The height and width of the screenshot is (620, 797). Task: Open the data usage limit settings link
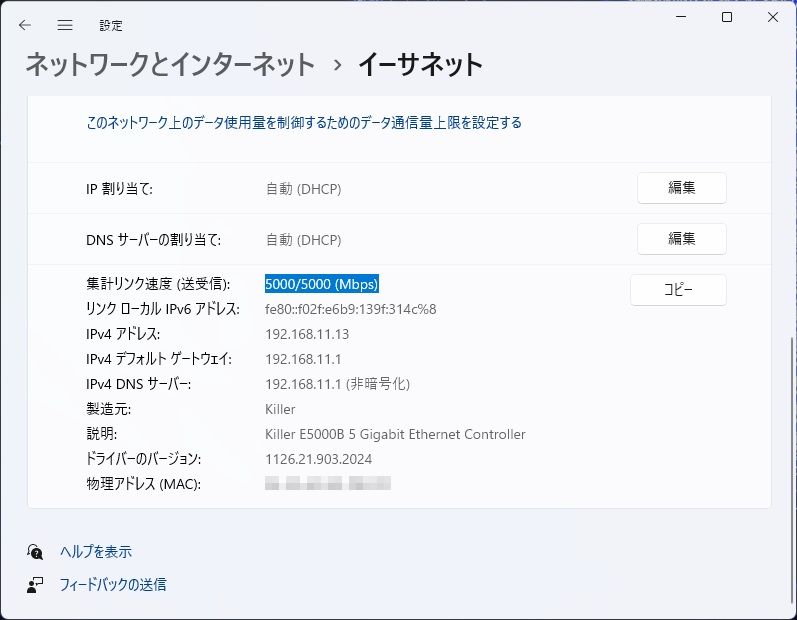(x=304, y=123)
